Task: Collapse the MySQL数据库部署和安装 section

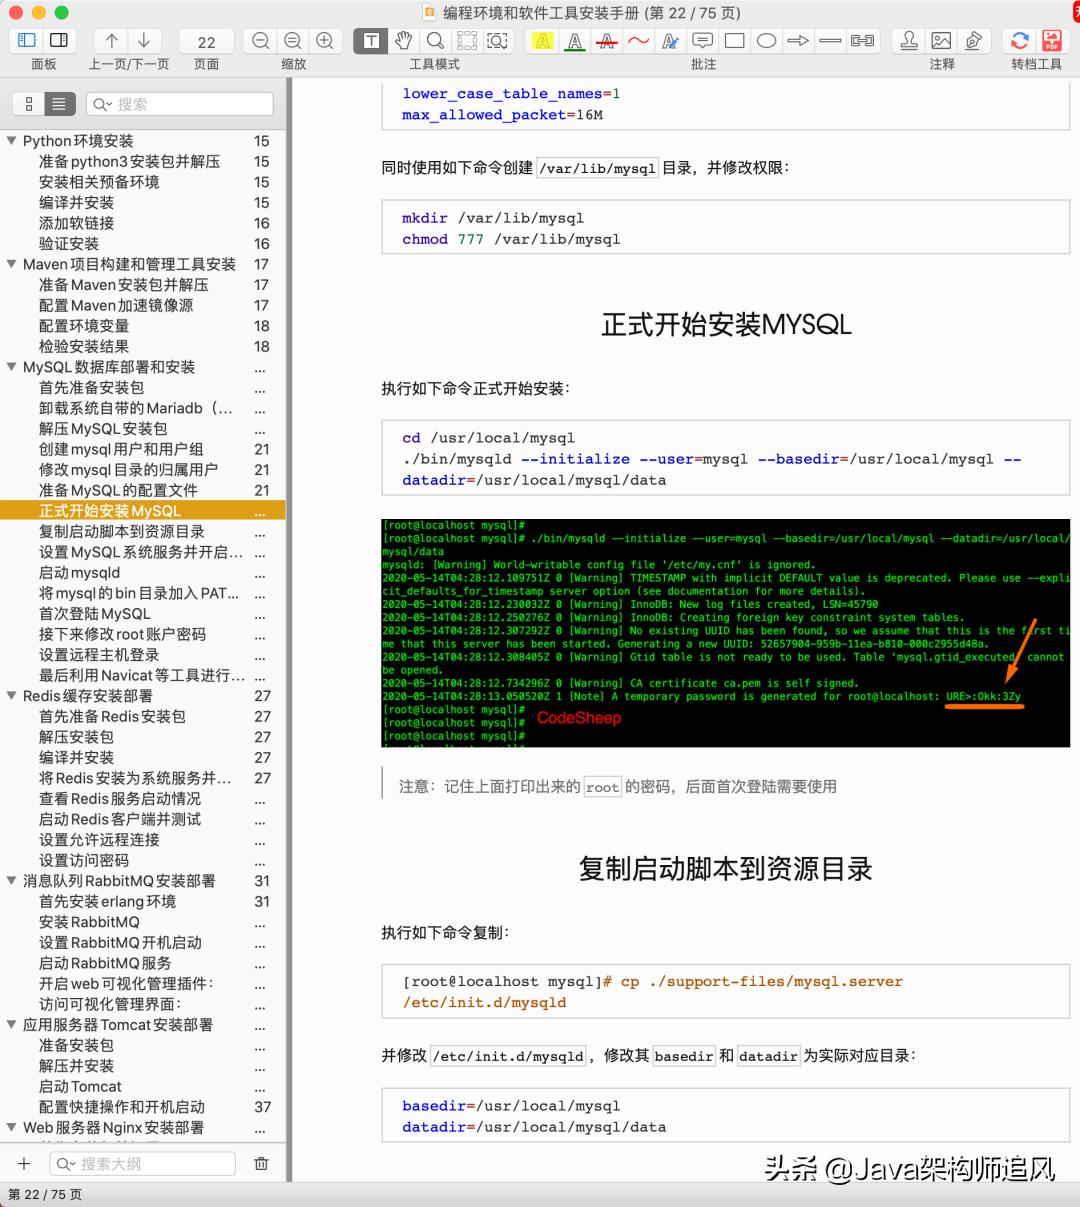Action: 10,367
